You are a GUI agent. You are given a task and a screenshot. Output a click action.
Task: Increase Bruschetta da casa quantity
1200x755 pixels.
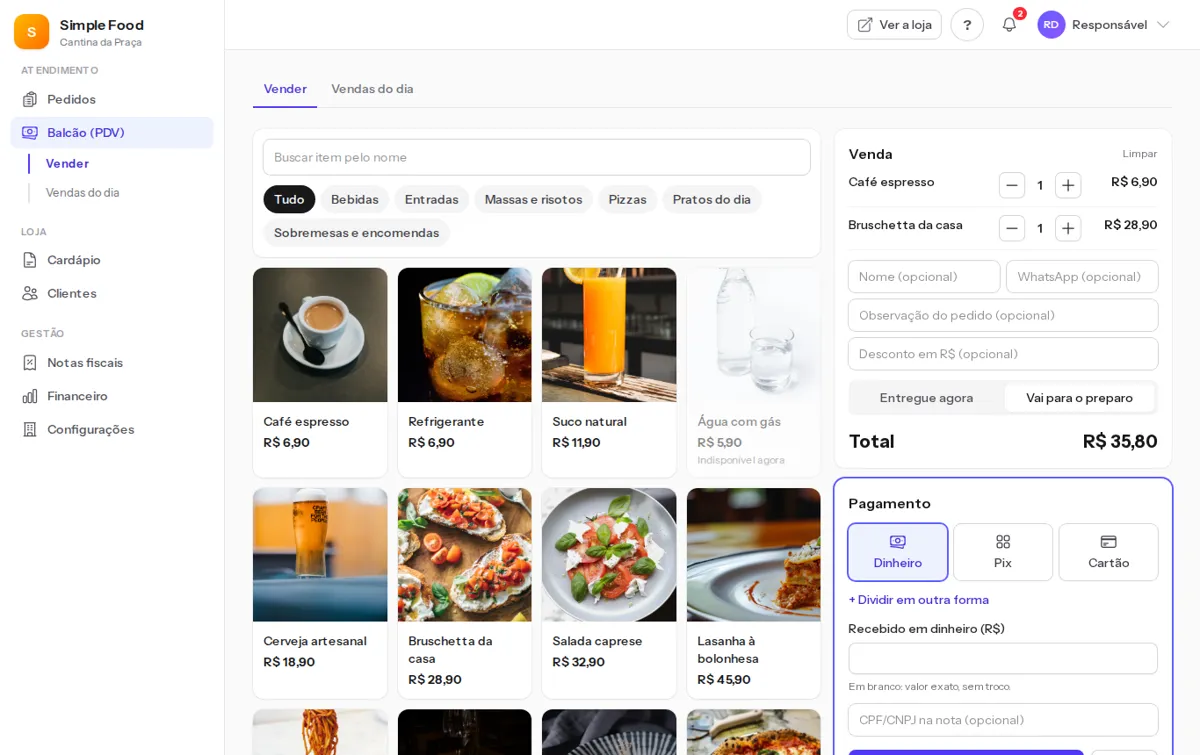tap(1068, 228)
